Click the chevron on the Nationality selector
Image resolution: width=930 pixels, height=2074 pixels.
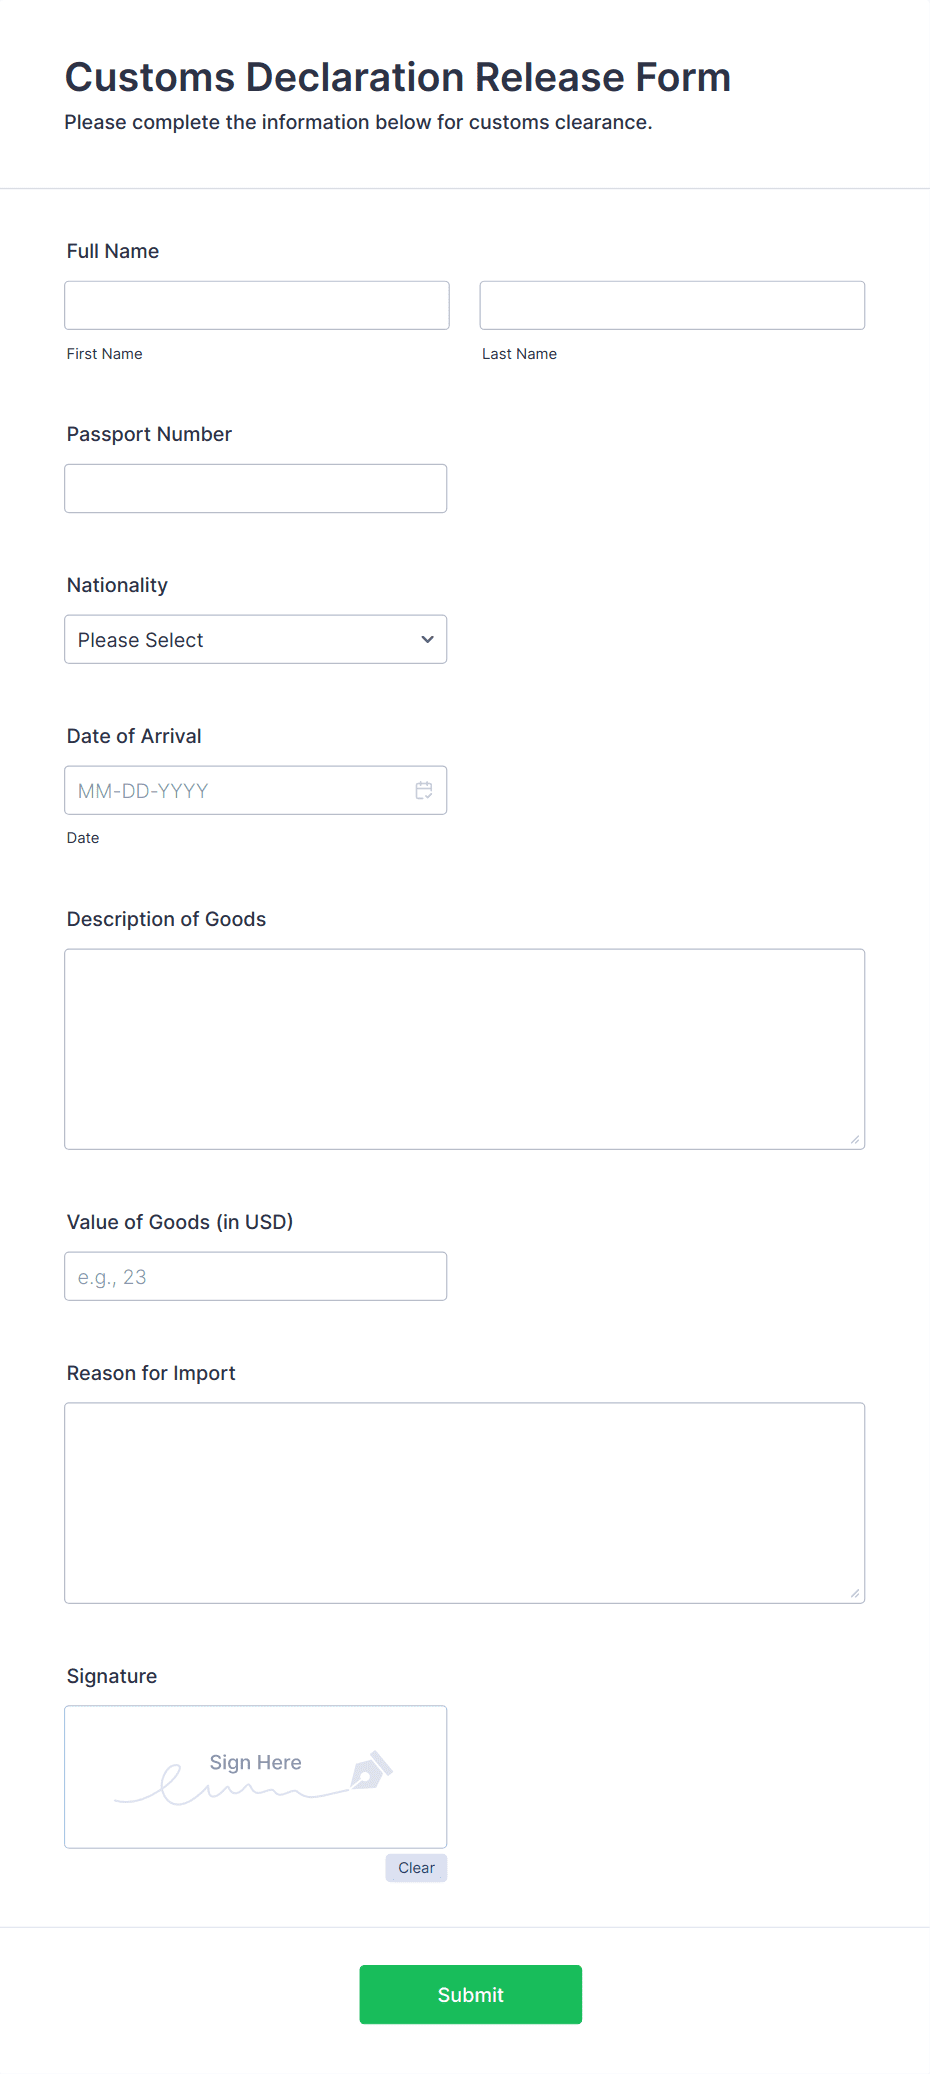tap(426, 639)
